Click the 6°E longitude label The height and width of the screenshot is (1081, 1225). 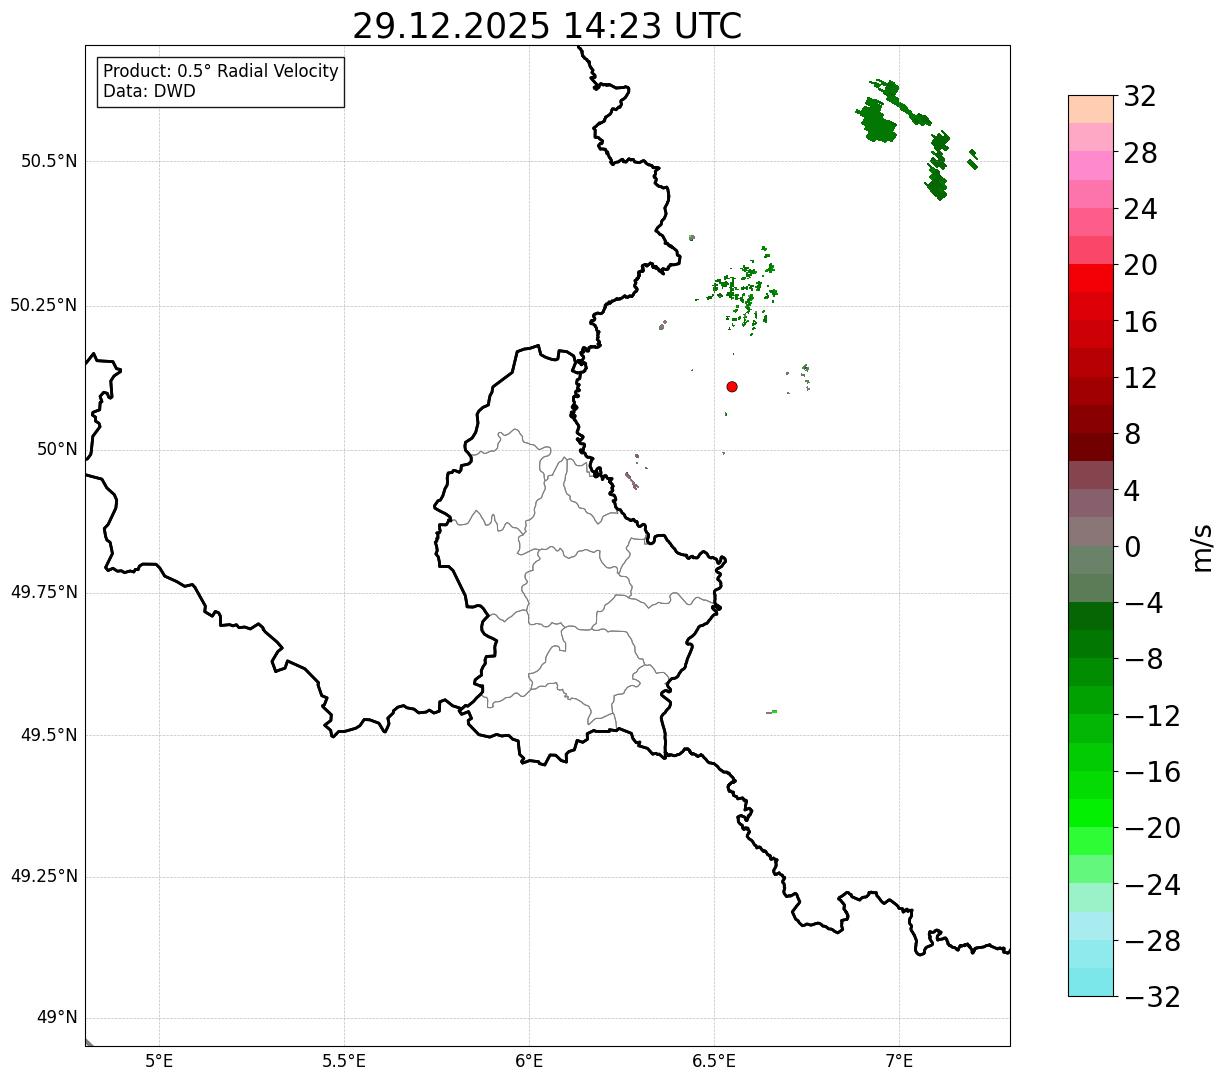point(529,1061)
